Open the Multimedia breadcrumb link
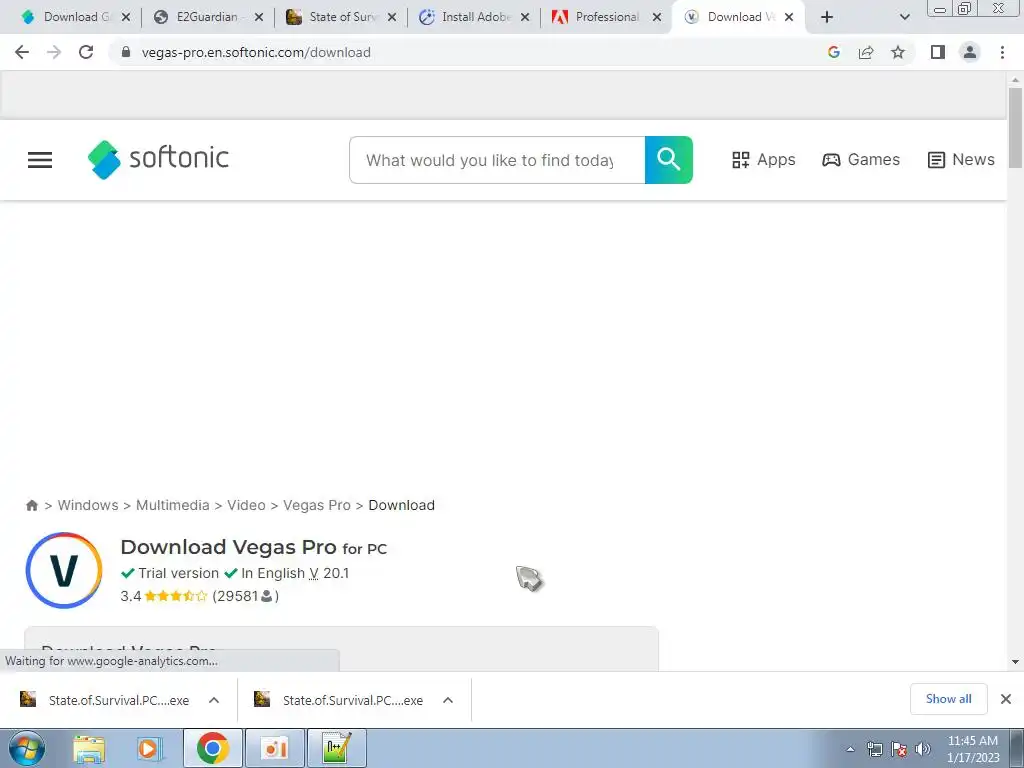Screen dimensions: 1024x768 [172, 505]
